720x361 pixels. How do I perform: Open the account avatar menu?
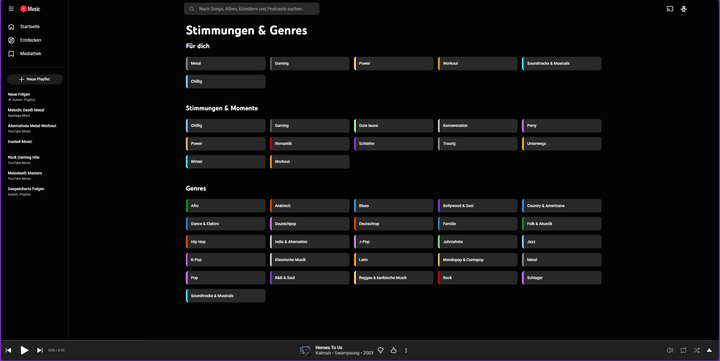point(683,9)
